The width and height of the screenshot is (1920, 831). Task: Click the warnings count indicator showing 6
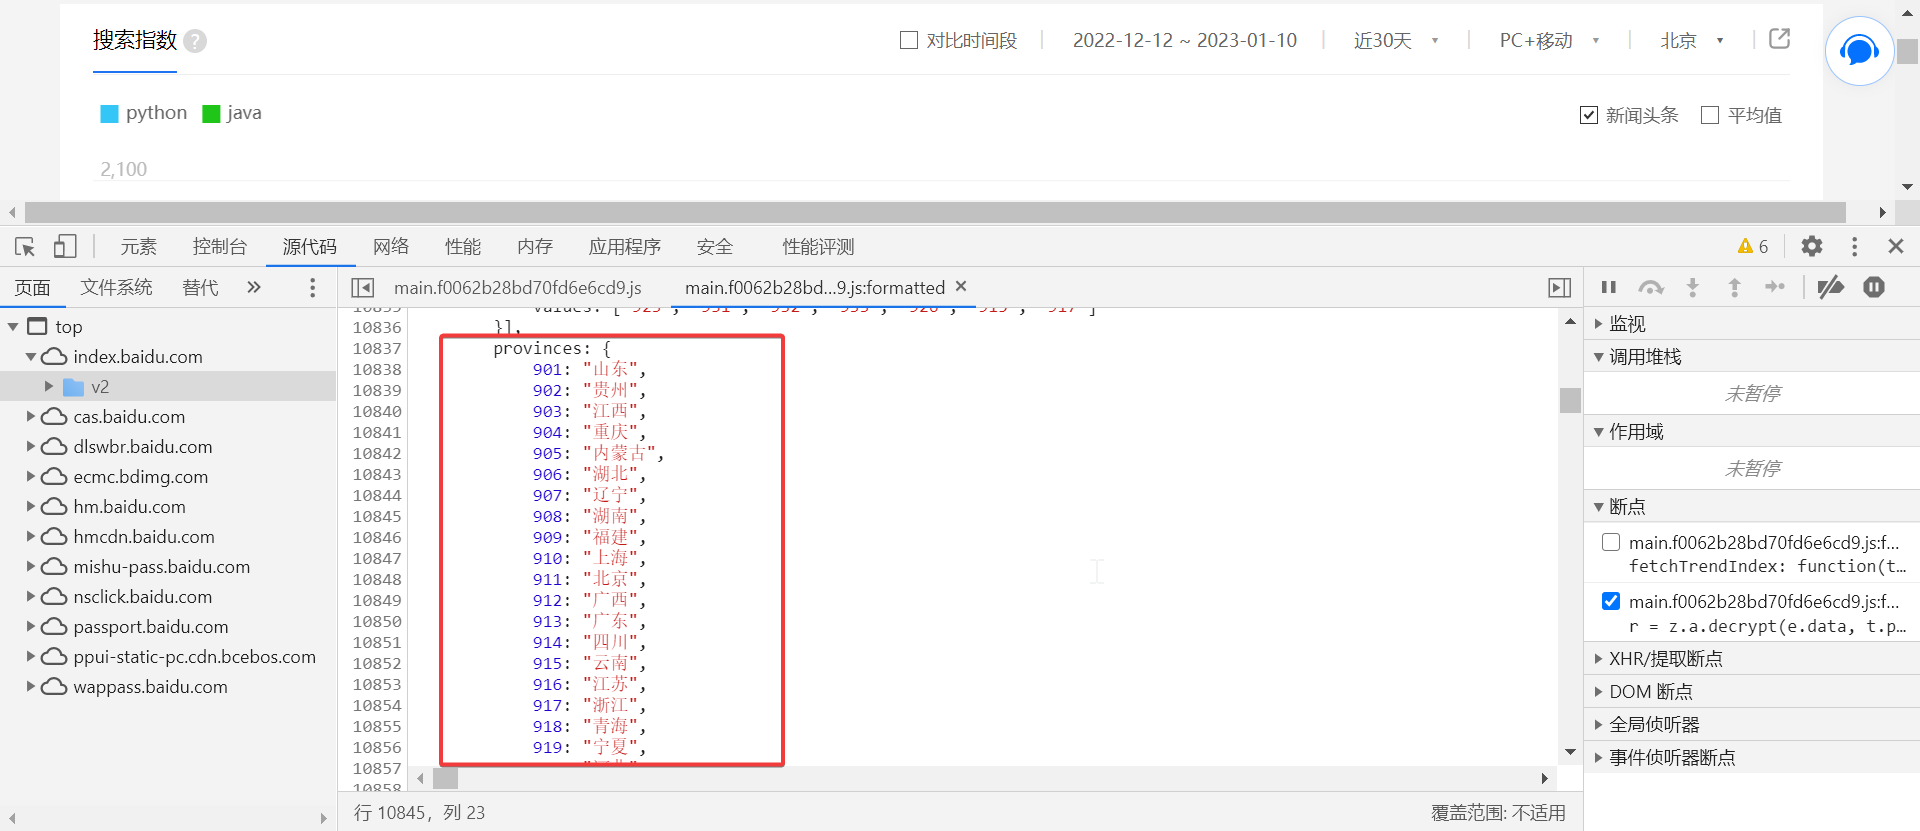[1753, 246]
